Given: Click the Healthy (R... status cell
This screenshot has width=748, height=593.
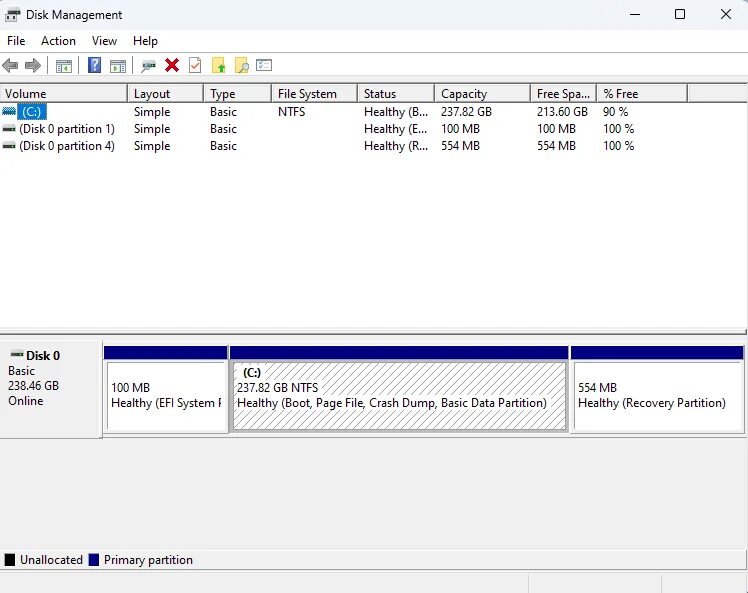Looking at the screenshot, I should tap(396, 146).
